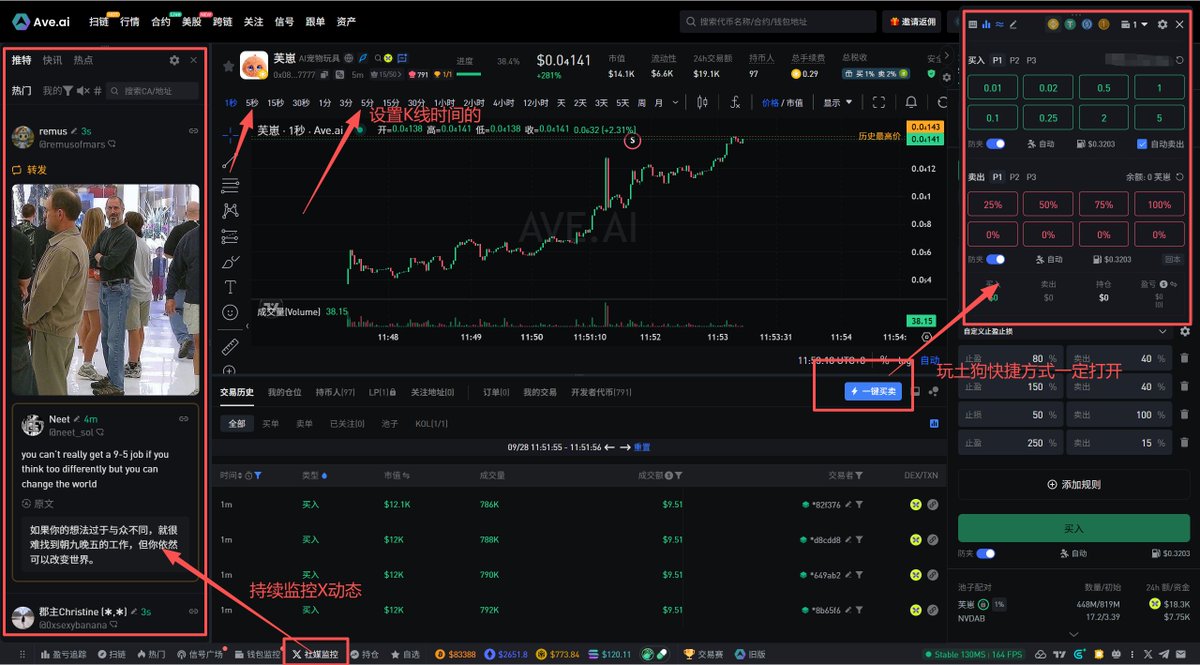1200x665 pixels.
Task: Filter the 我的 tweets list
Action: tap(68, 91)
